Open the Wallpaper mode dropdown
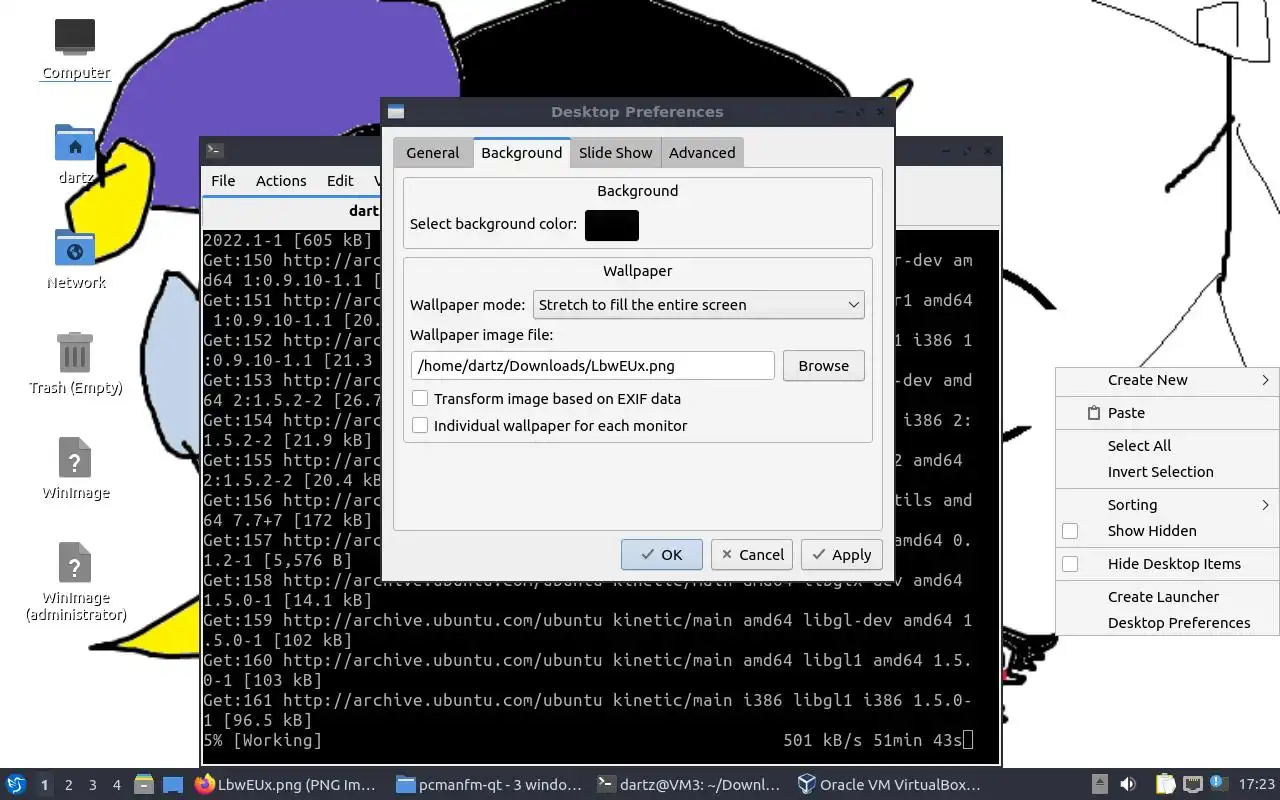1280x800 pixels. pyautogui.click(x=699, y=305)
